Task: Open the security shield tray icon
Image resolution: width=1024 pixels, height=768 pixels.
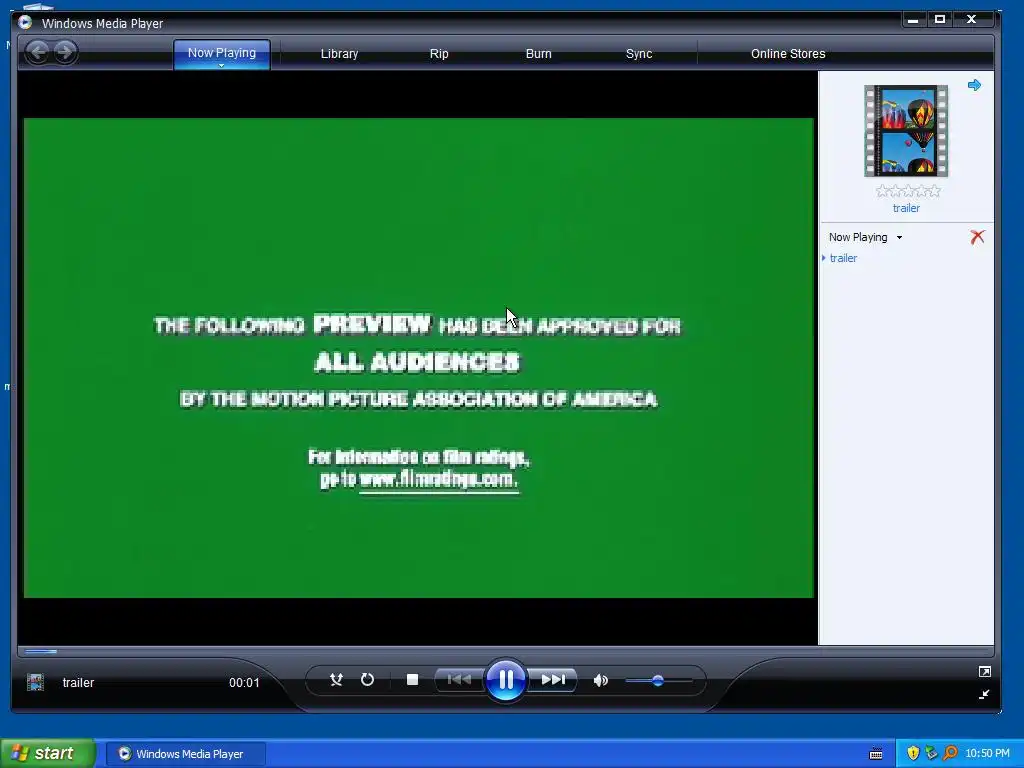Action: 913,753
